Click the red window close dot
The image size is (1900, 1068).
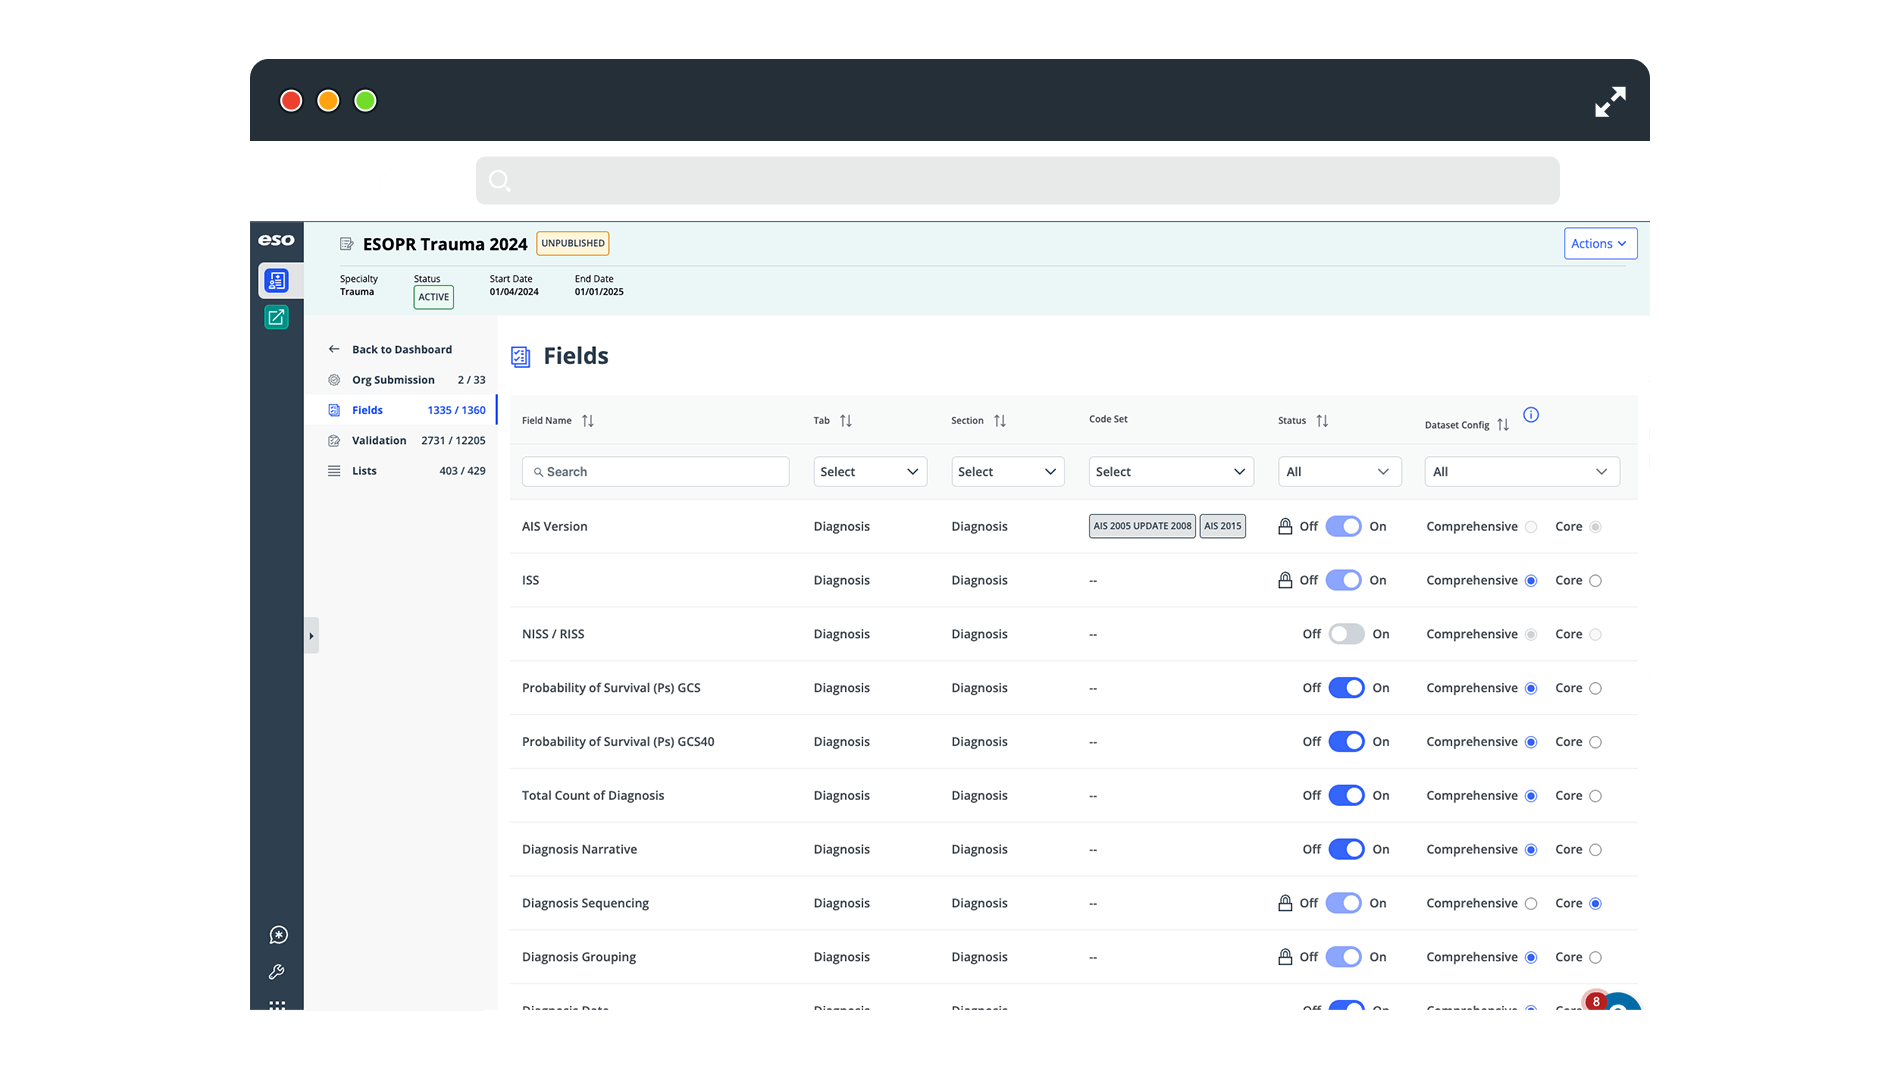point(291,101)
